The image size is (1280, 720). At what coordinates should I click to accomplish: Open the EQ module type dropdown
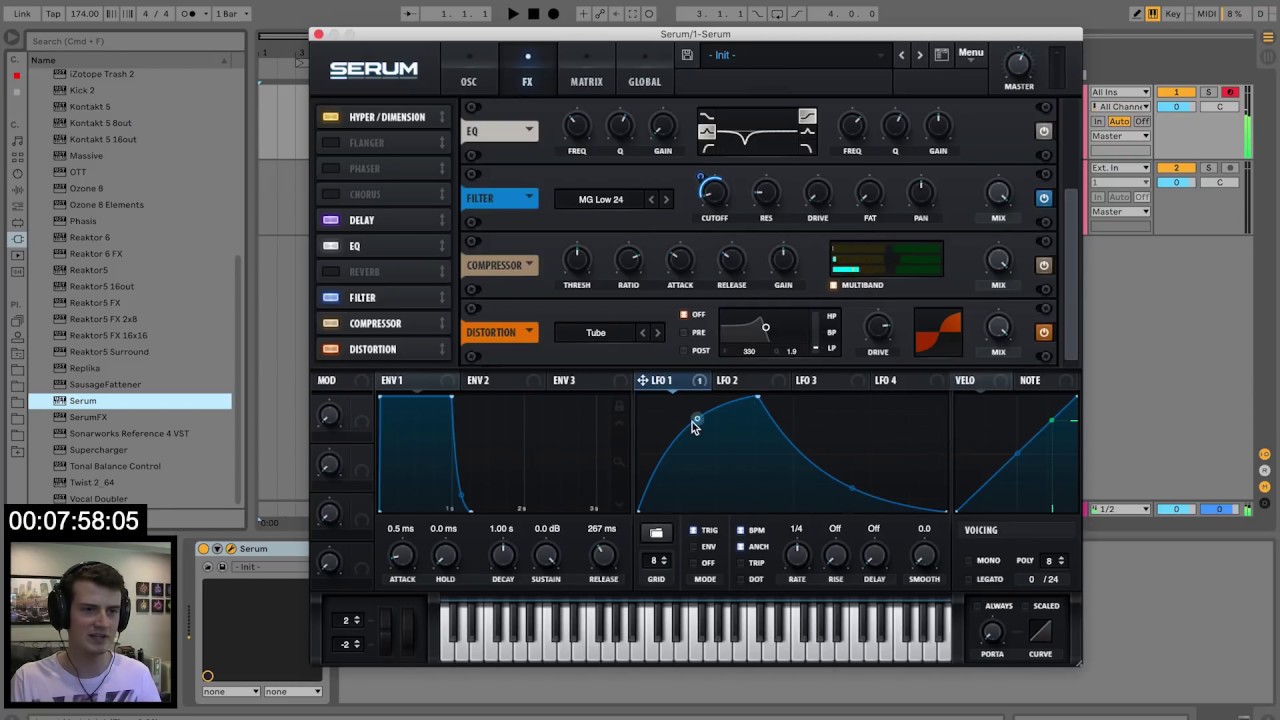click(500, 131)
